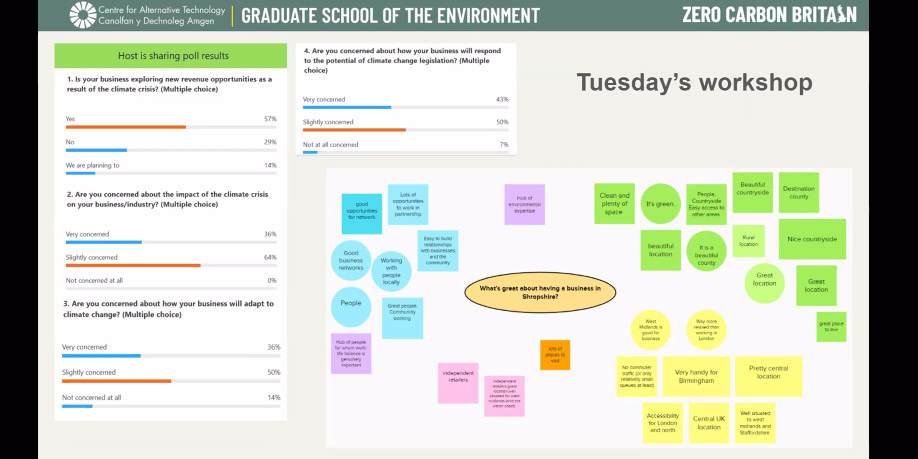Image resolution: width=918 pixels, height=459 pixels.
Task: Select the 'West Midlands is good for business' circle
Action: [650, 330]
